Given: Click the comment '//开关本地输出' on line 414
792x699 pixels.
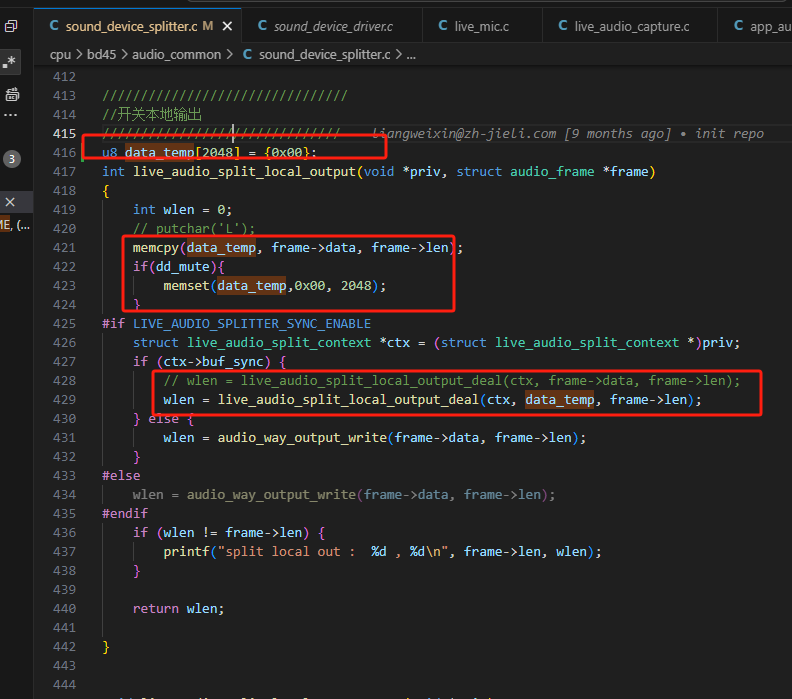Looking at the screenshot, I should [152, 115].
